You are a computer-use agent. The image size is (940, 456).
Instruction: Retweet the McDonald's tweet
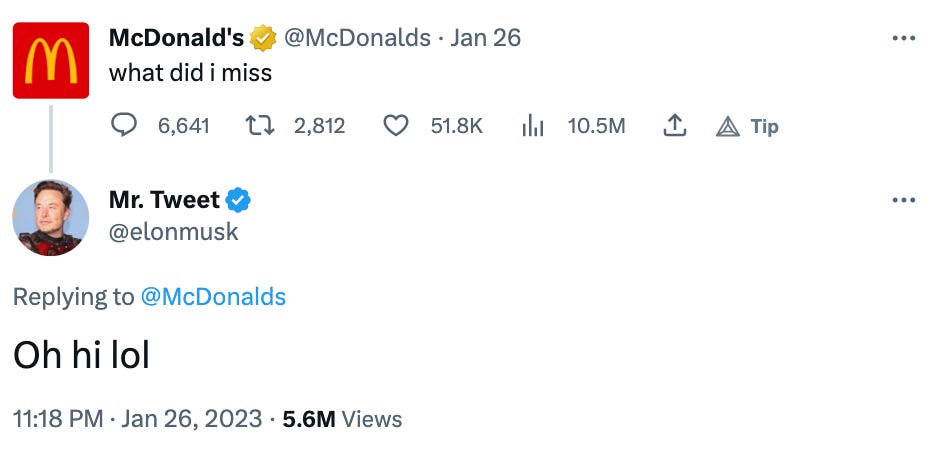(260, 126)
